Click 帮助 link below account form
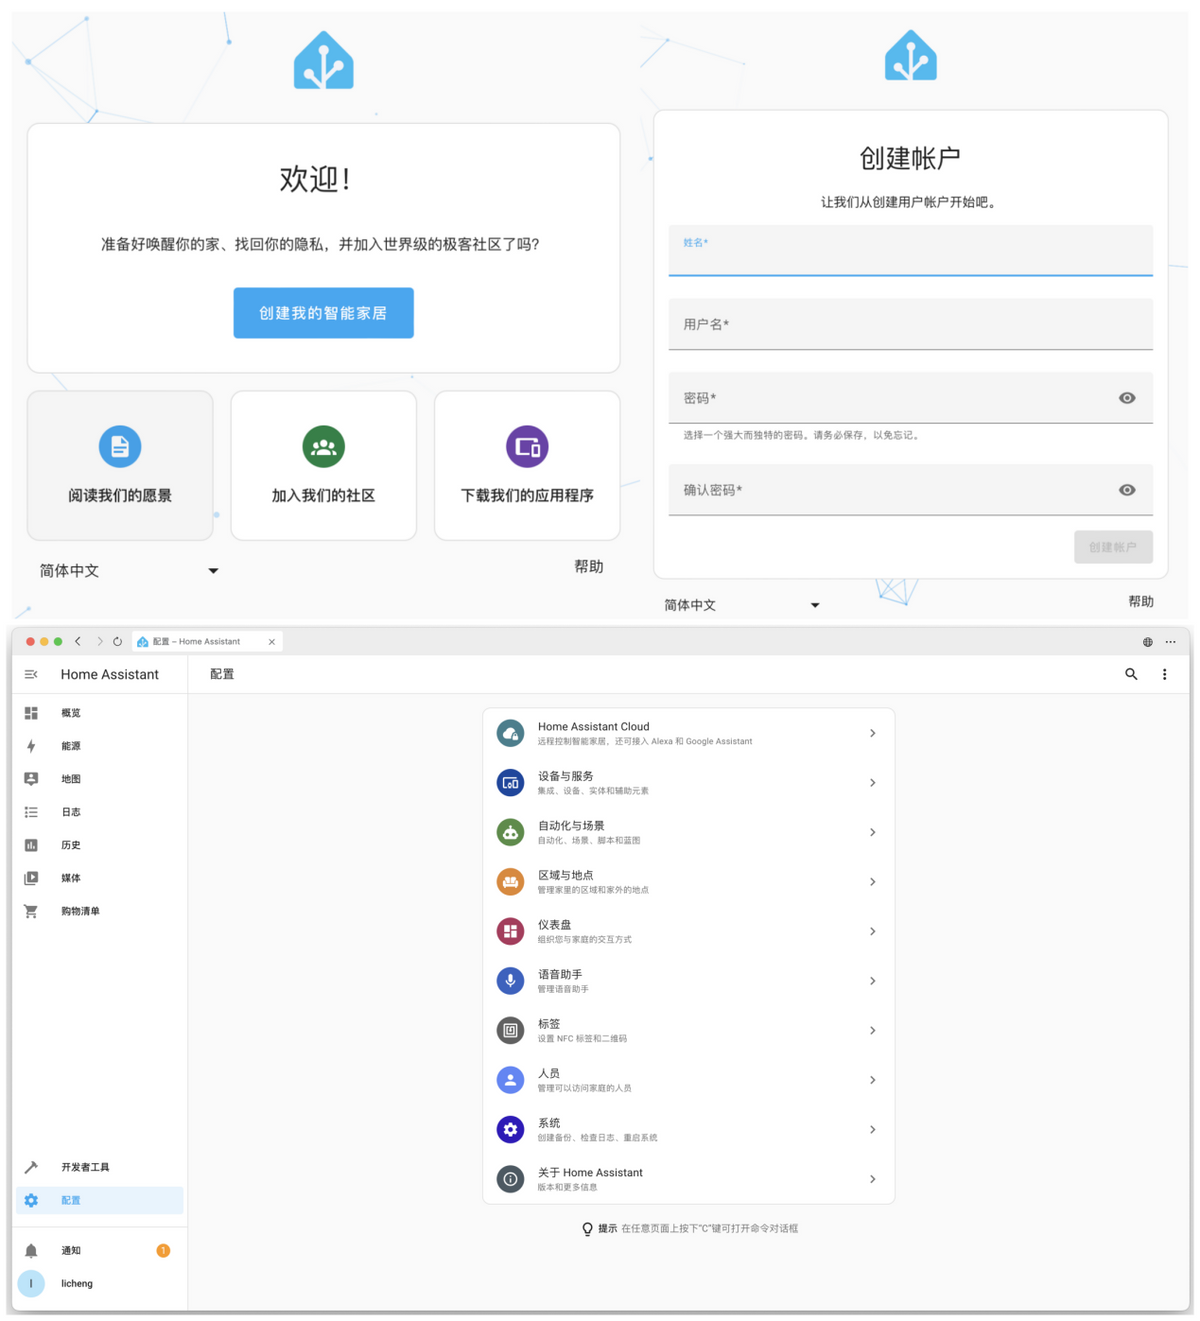The image size is (1200, 1321). click(x=1141, y=601)
